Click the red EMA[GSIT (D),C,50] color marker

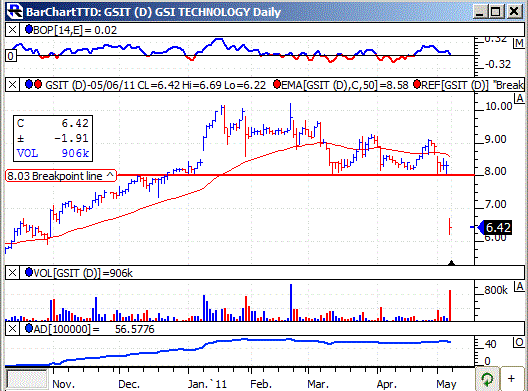click(x=277, y=84)
